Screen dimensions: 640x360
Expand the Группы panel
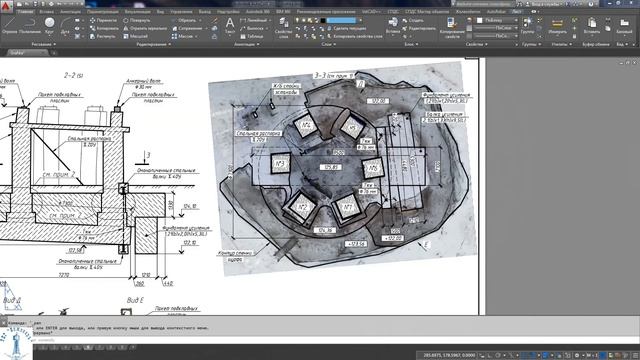[531, 44]
